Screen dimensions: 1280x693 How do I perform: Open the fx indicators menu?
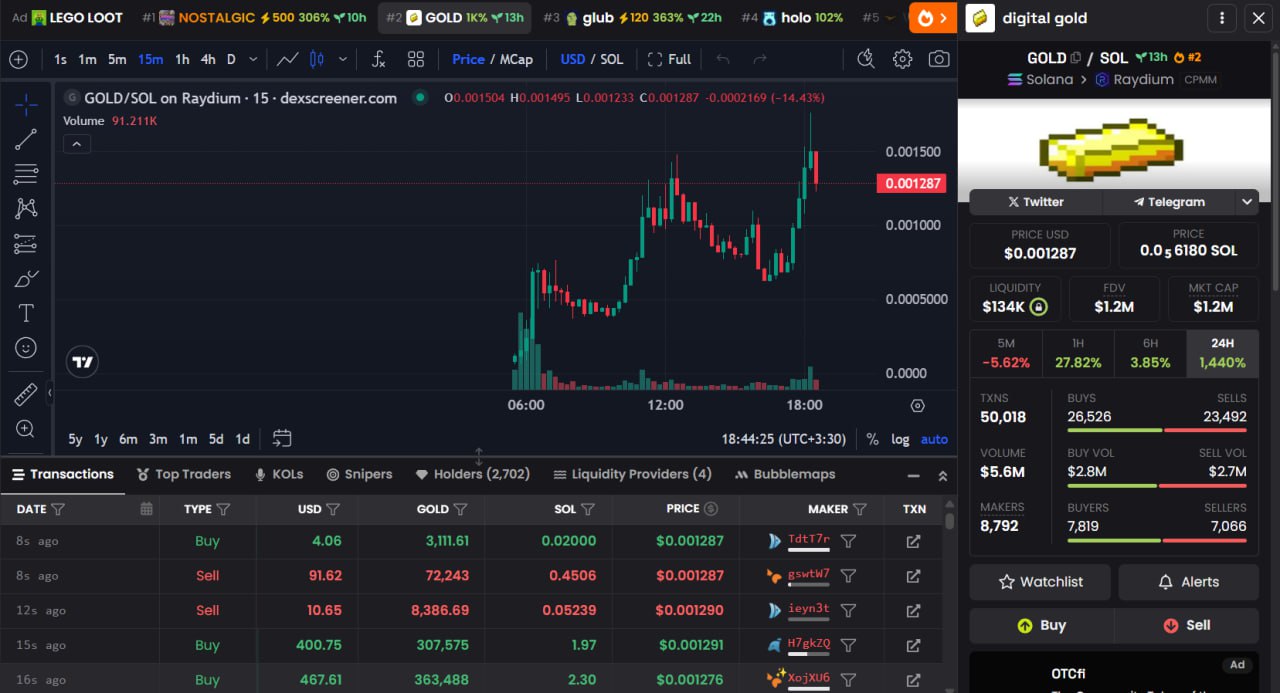(x=378, y=59)
